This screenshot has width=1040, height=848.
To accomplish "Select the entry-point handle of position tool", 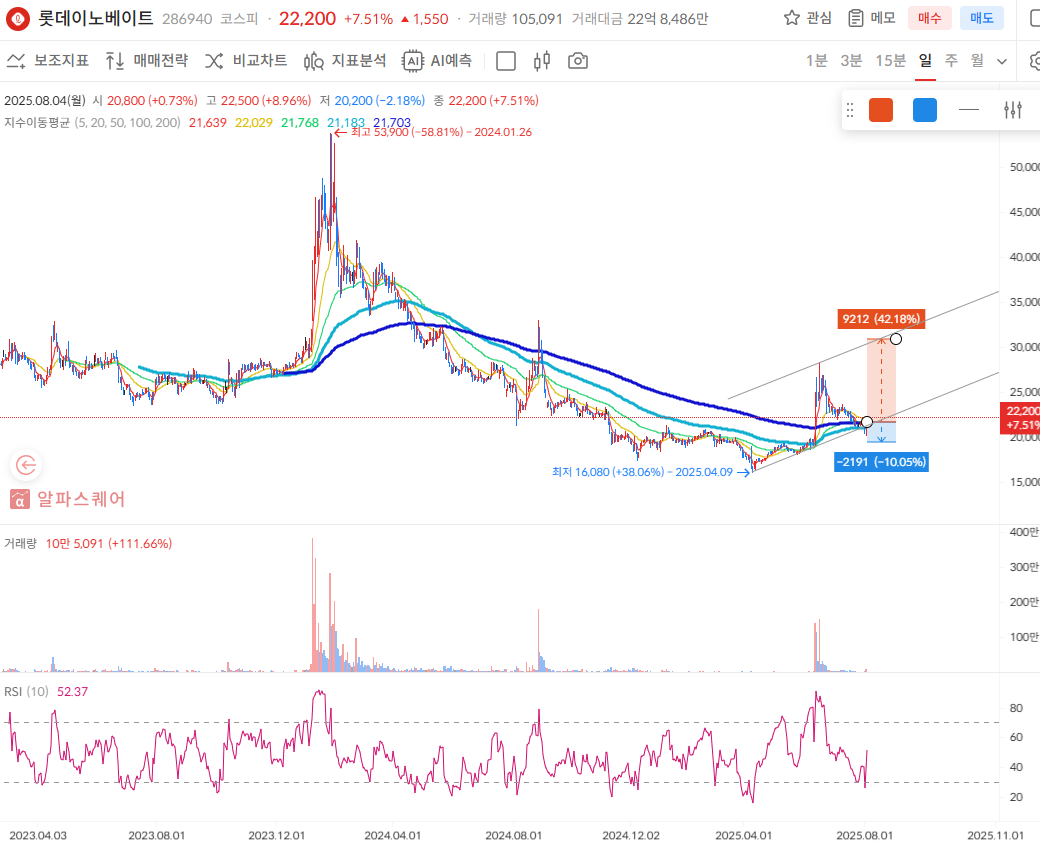I will click(x=867, y=422).
